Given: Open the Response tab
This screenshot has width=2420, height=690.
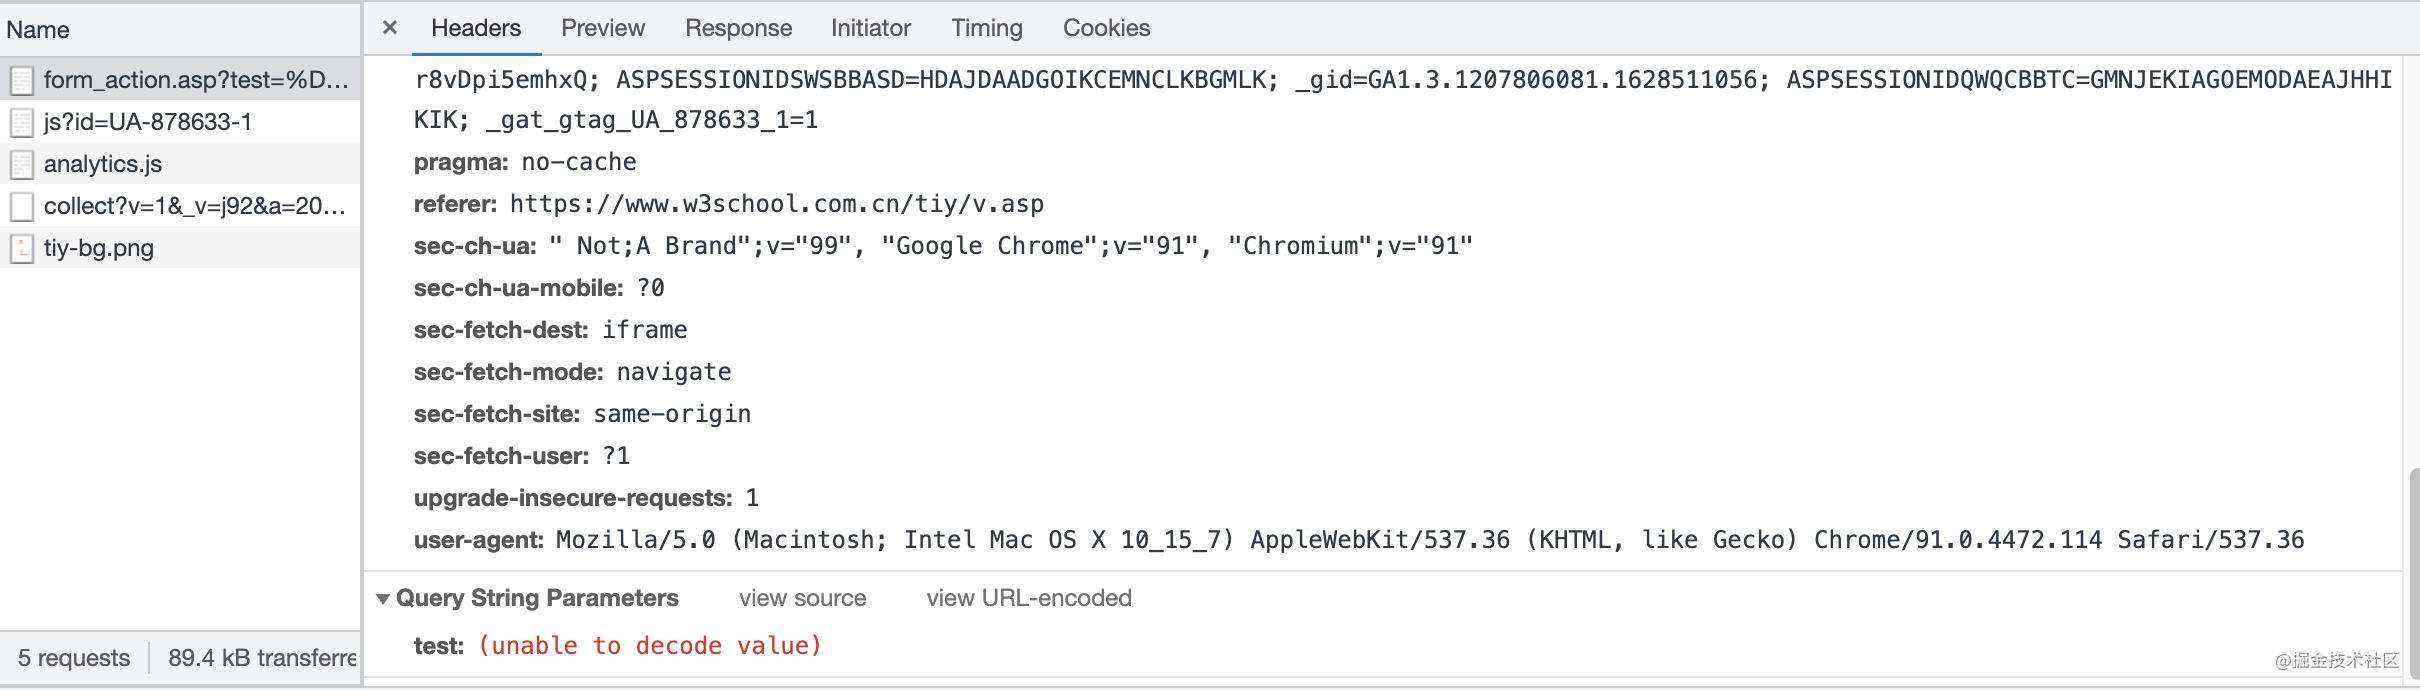Looking at the screenshot, I should pos(738,28).
